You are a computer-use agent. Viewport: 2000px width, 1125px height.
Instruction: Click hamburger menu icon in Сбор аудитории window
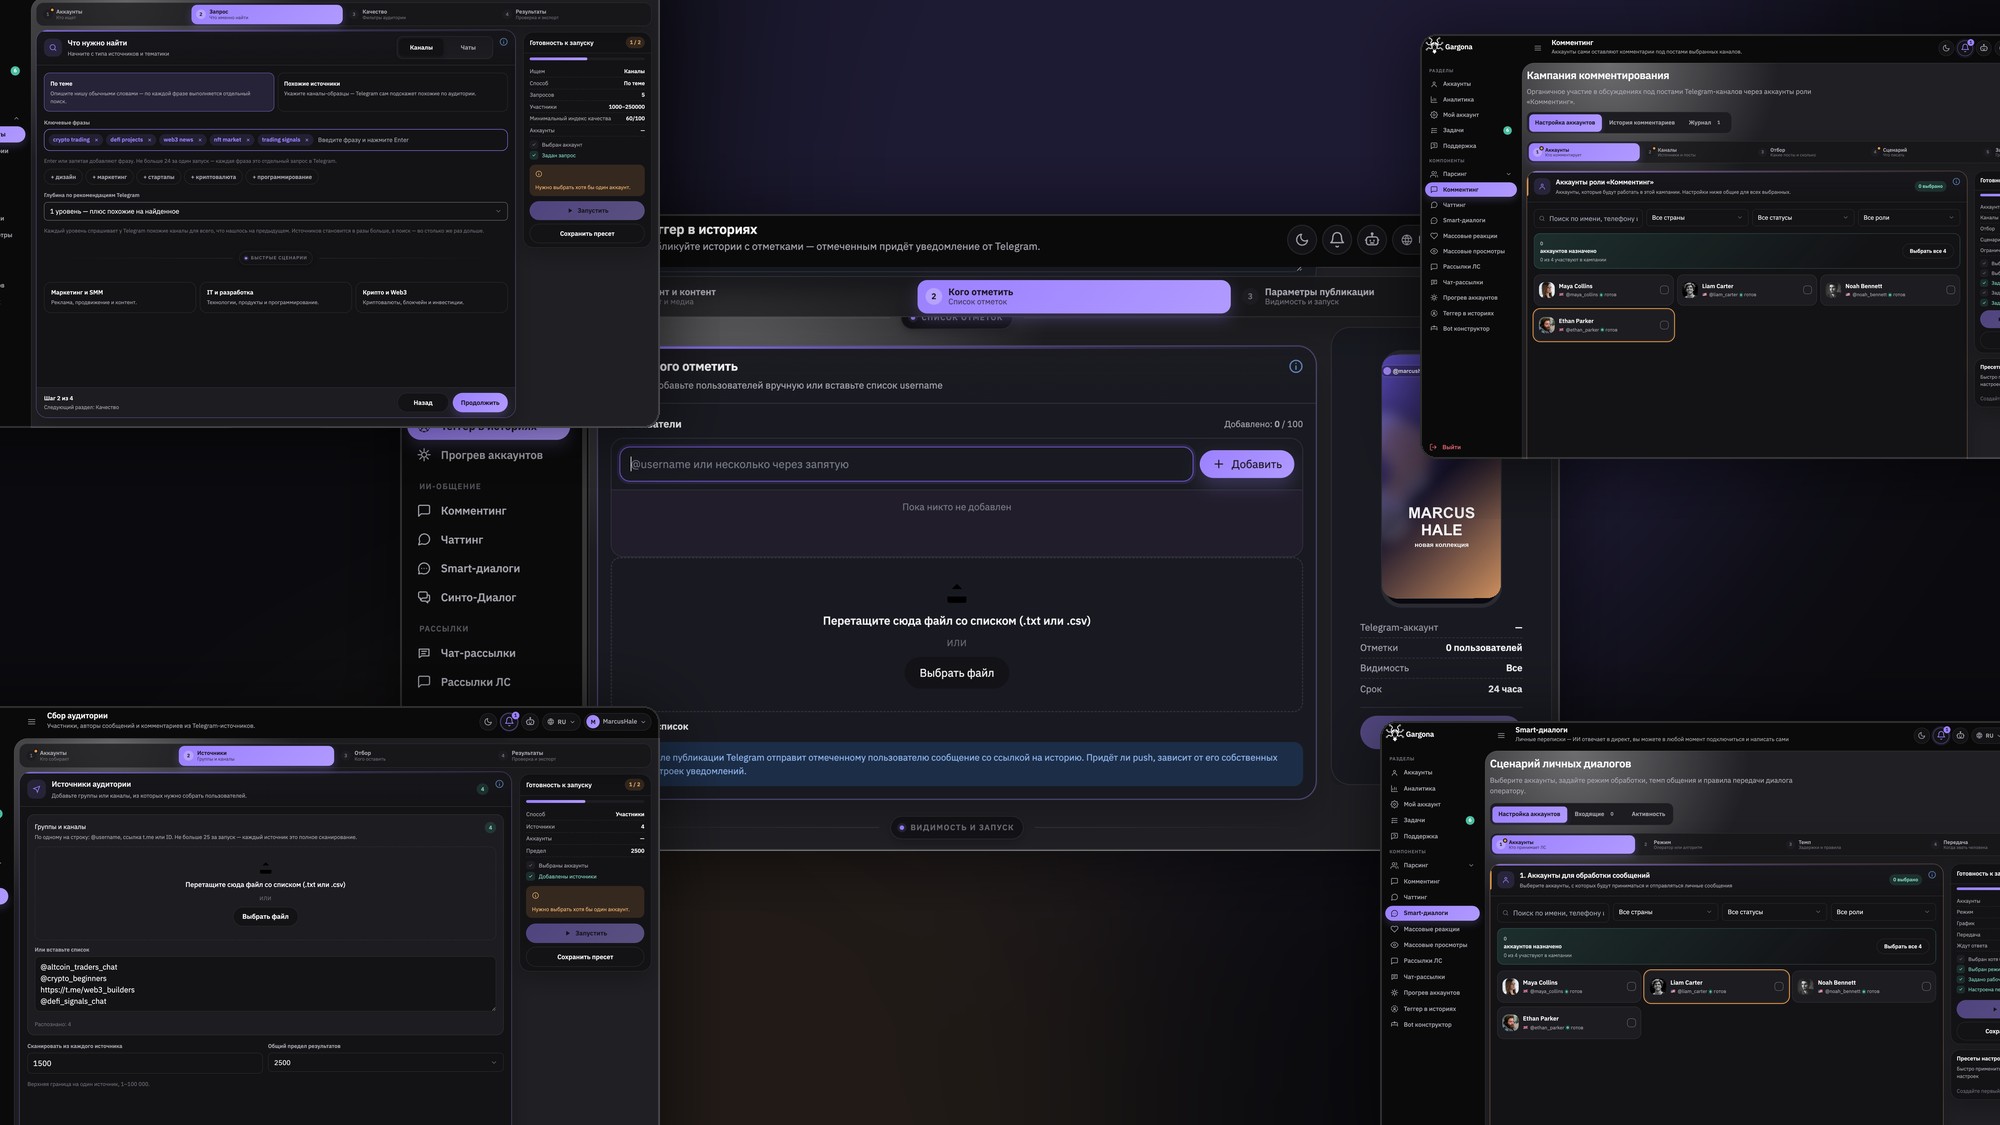(32, 721)
